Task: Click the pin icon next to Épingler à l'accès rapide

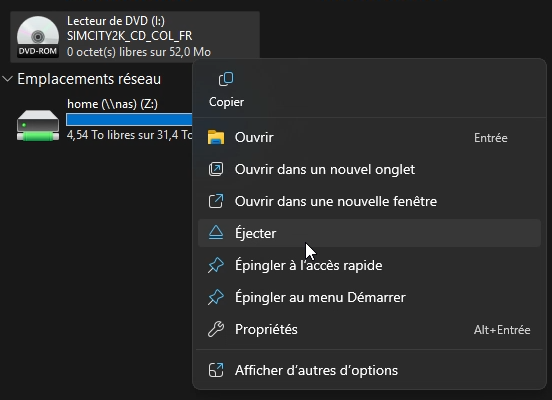Action: click(x=216, y=265)
